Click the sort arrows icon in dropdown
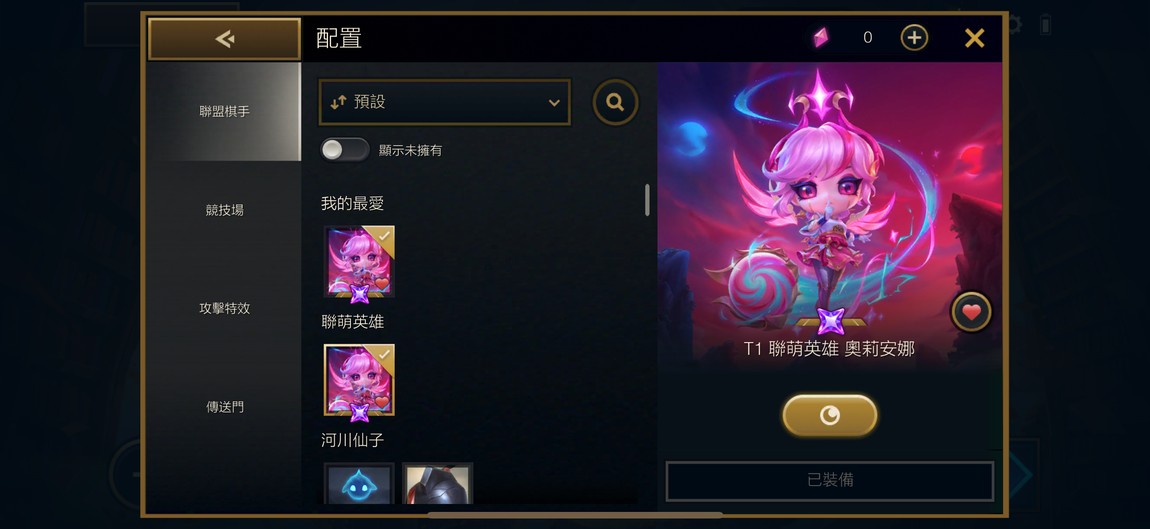 (x=337, y=103)
